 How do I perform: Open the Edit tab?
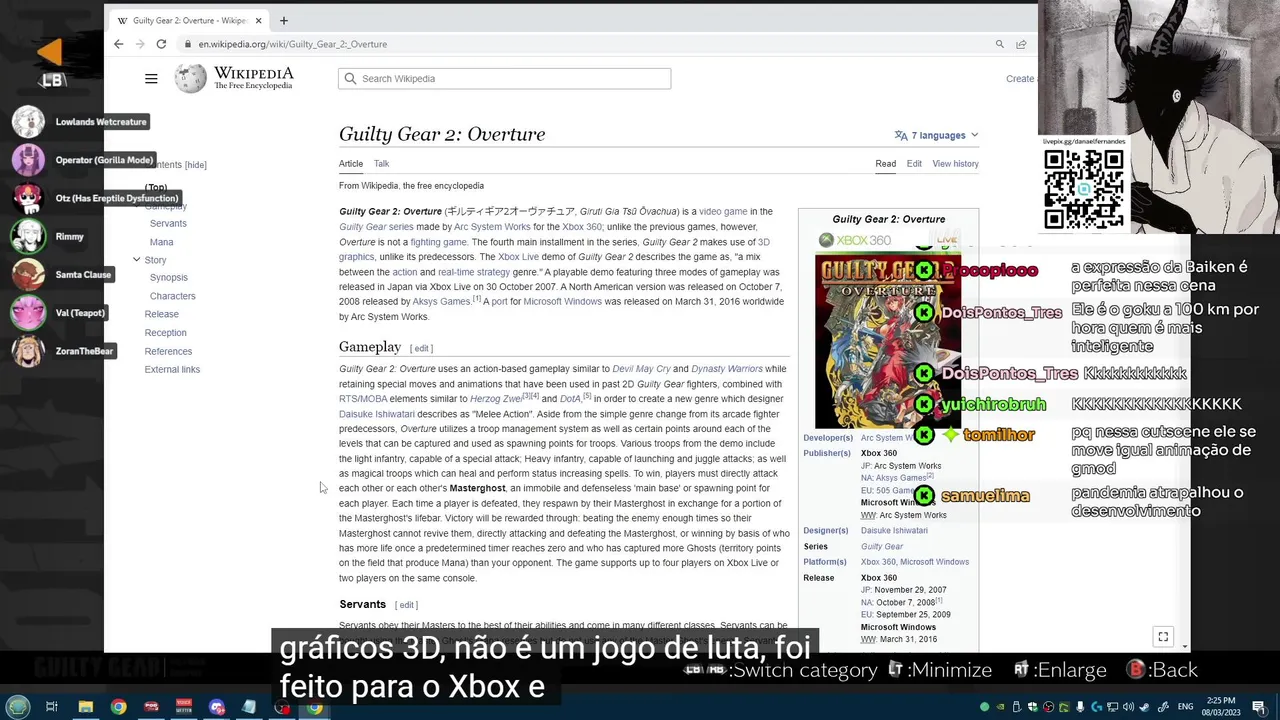pyautogui.click(x=914, y=164)
